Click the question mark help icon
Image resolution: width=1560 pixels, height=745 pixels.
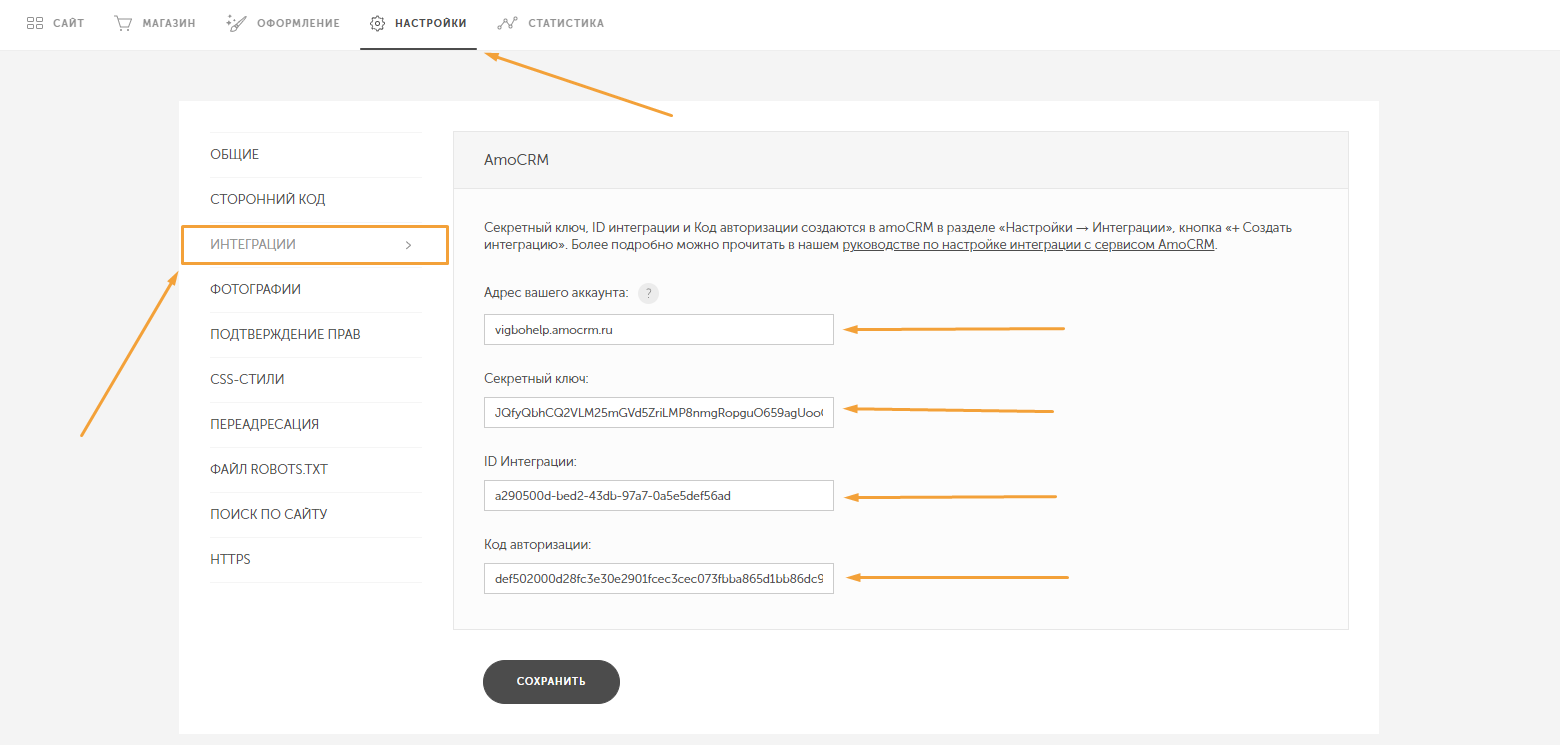pyautogui.click(x=648, y=293)
